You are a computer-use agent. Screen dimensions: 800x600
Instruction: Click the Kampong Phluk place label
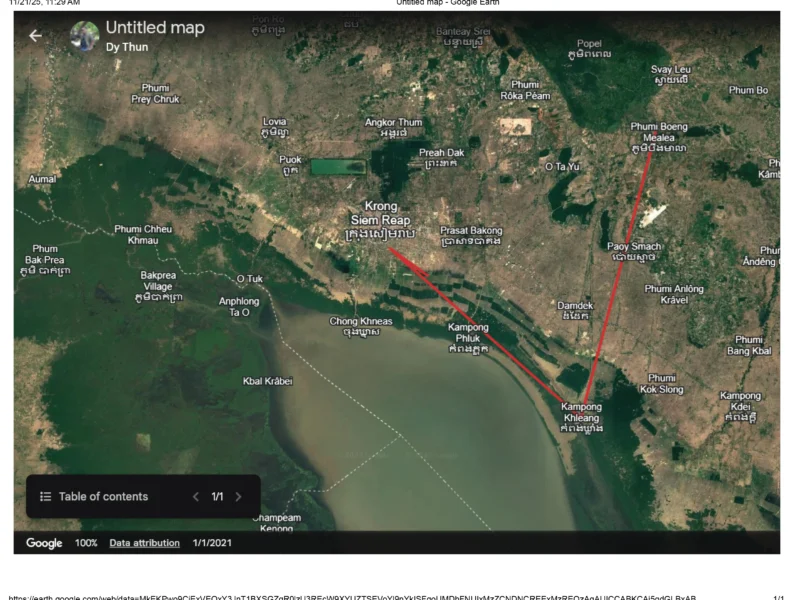point(468,338)
